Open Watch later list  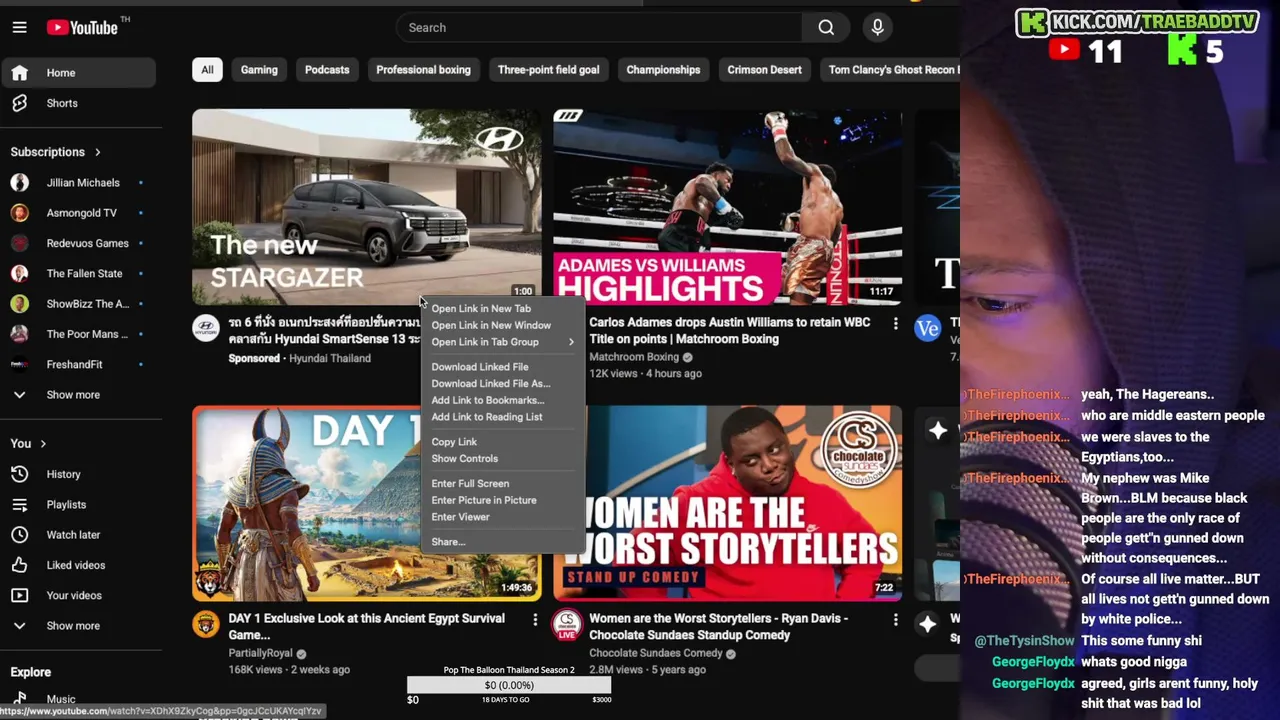(x=78, y=535)
